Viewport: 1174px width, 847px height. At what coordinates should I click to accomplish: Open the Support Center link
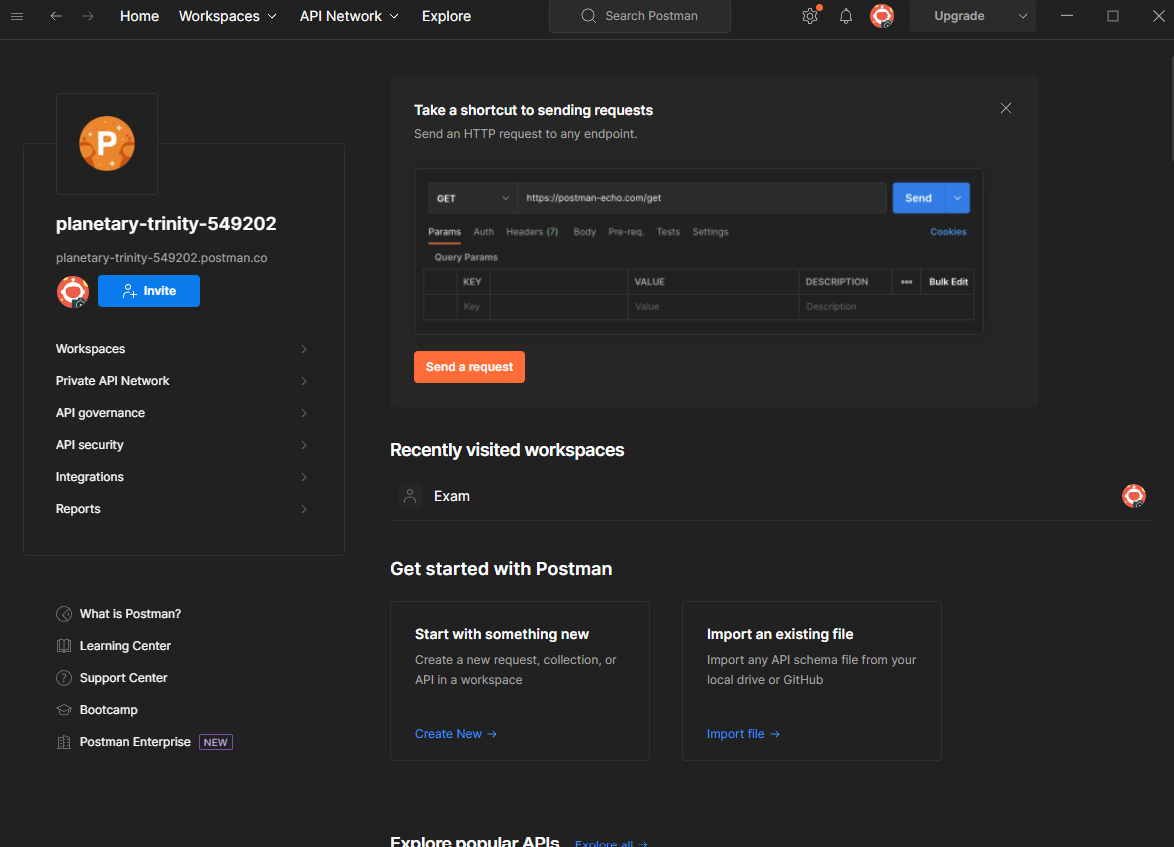(x=124, y=678)
